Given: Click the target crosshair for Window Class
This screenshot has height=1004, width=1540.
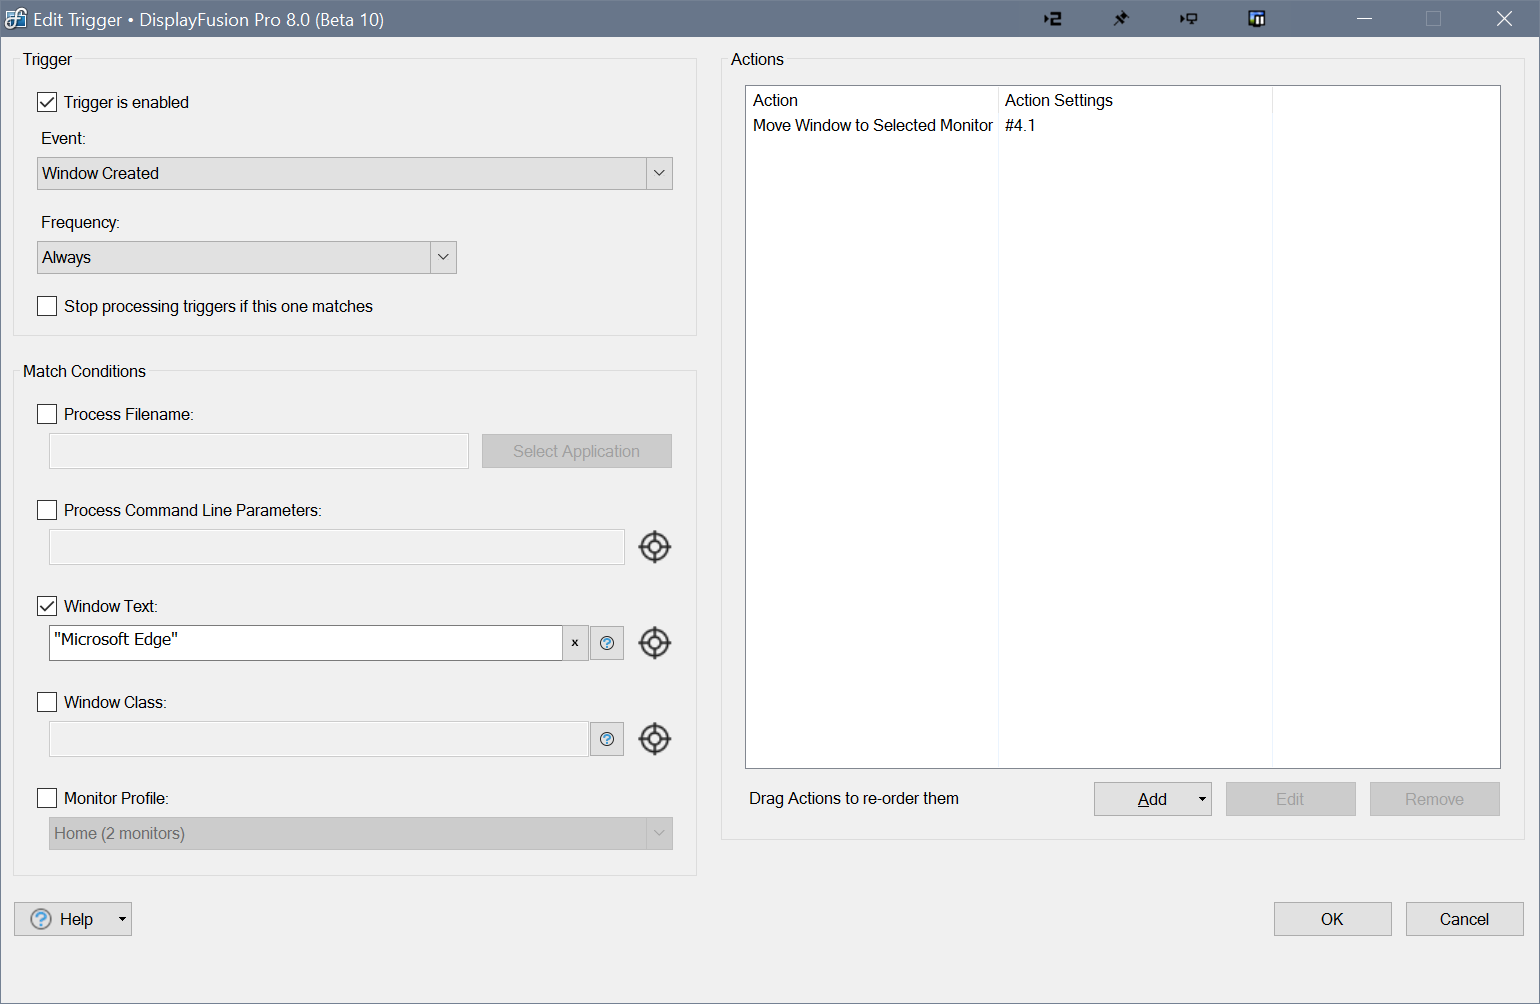Looking at the screenshot, I should pos(654,739).
